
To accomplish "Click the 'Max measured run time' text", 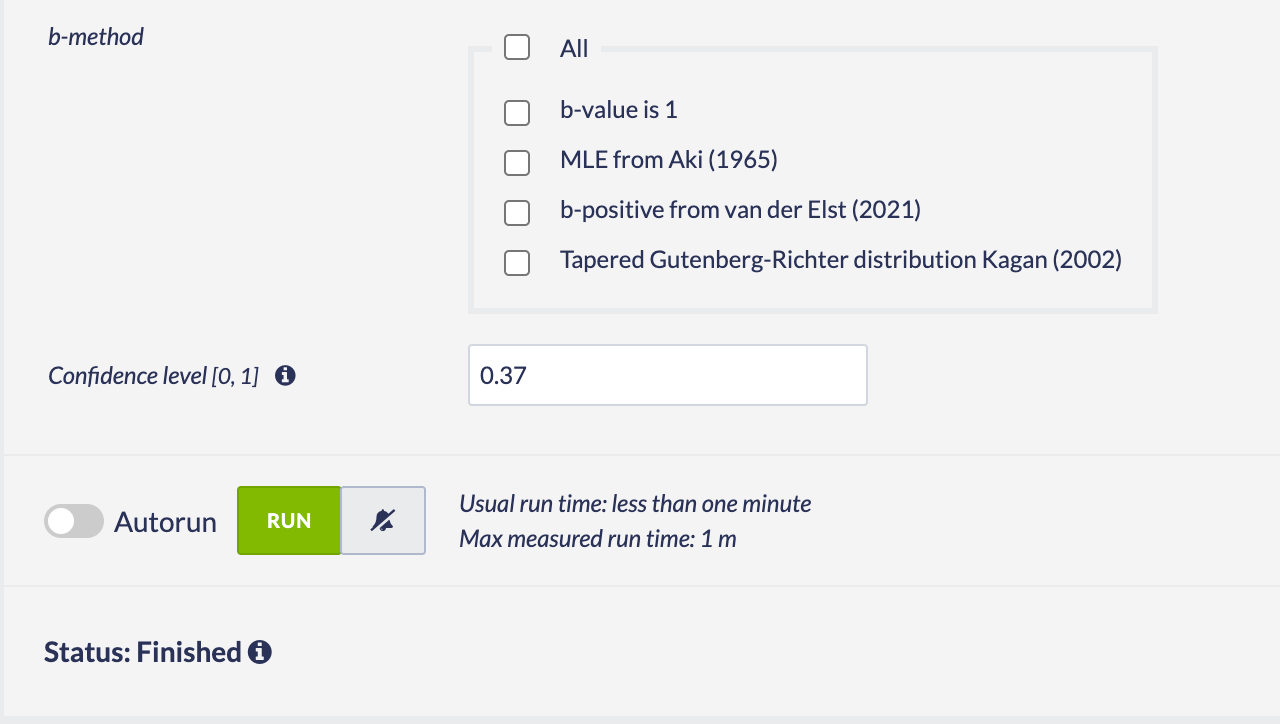I will tap(597, 539).
